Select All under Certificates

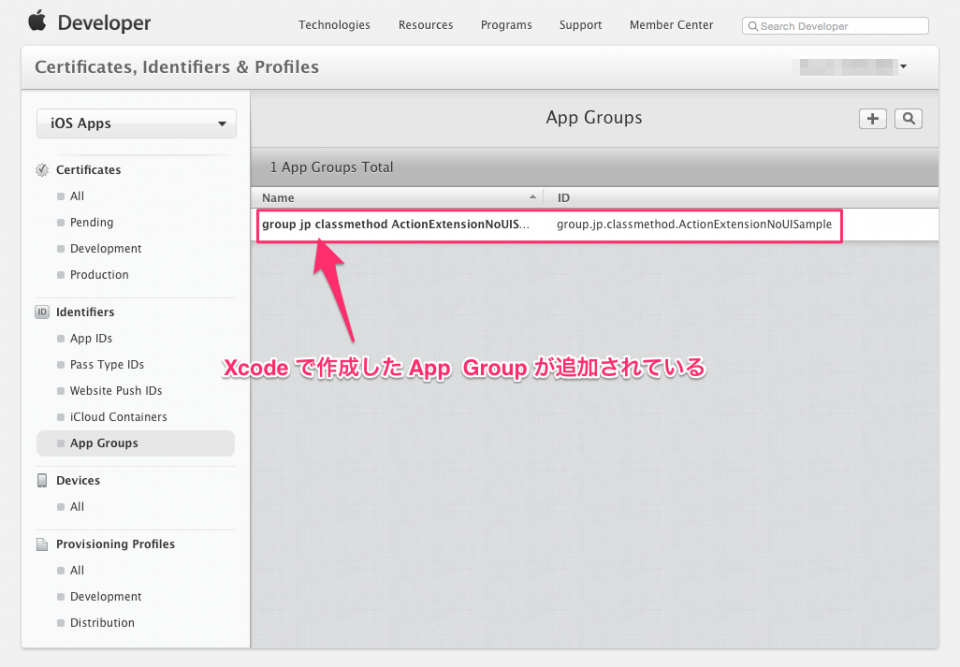pyautogui.click(x=77, y=196)
